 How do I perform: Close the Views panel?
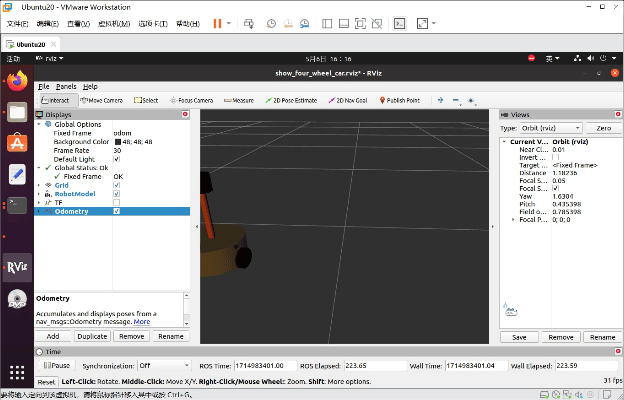pyautogui.click(x=618, y=114)
